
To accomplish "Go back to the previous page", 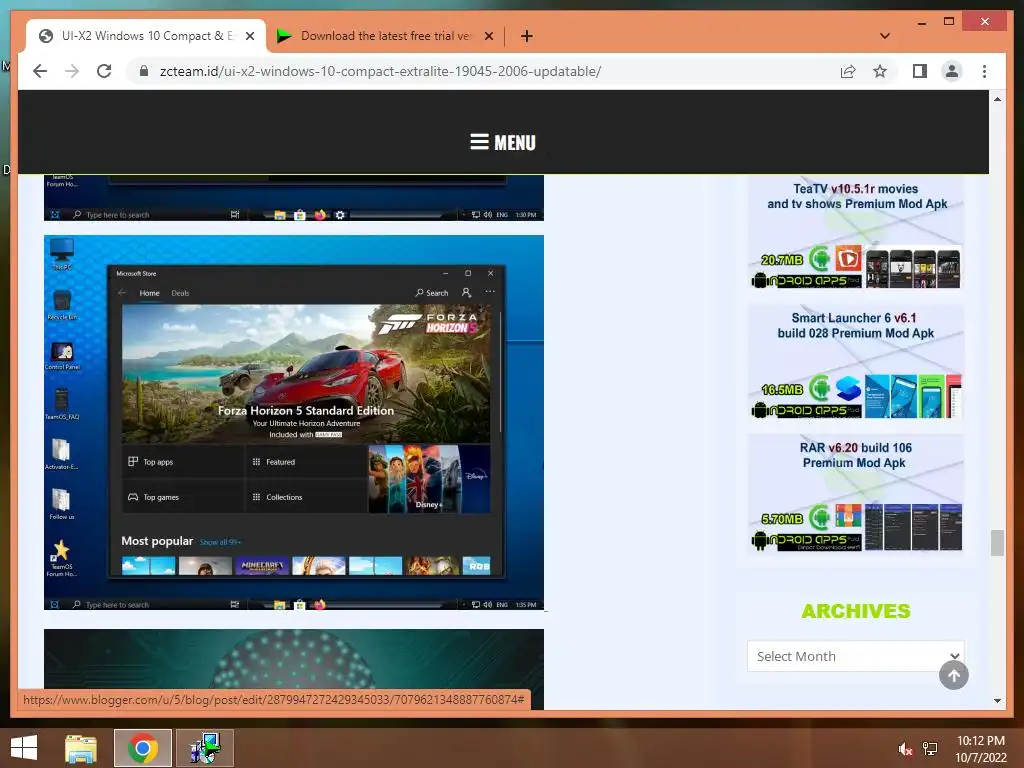I will click(40, 71).
